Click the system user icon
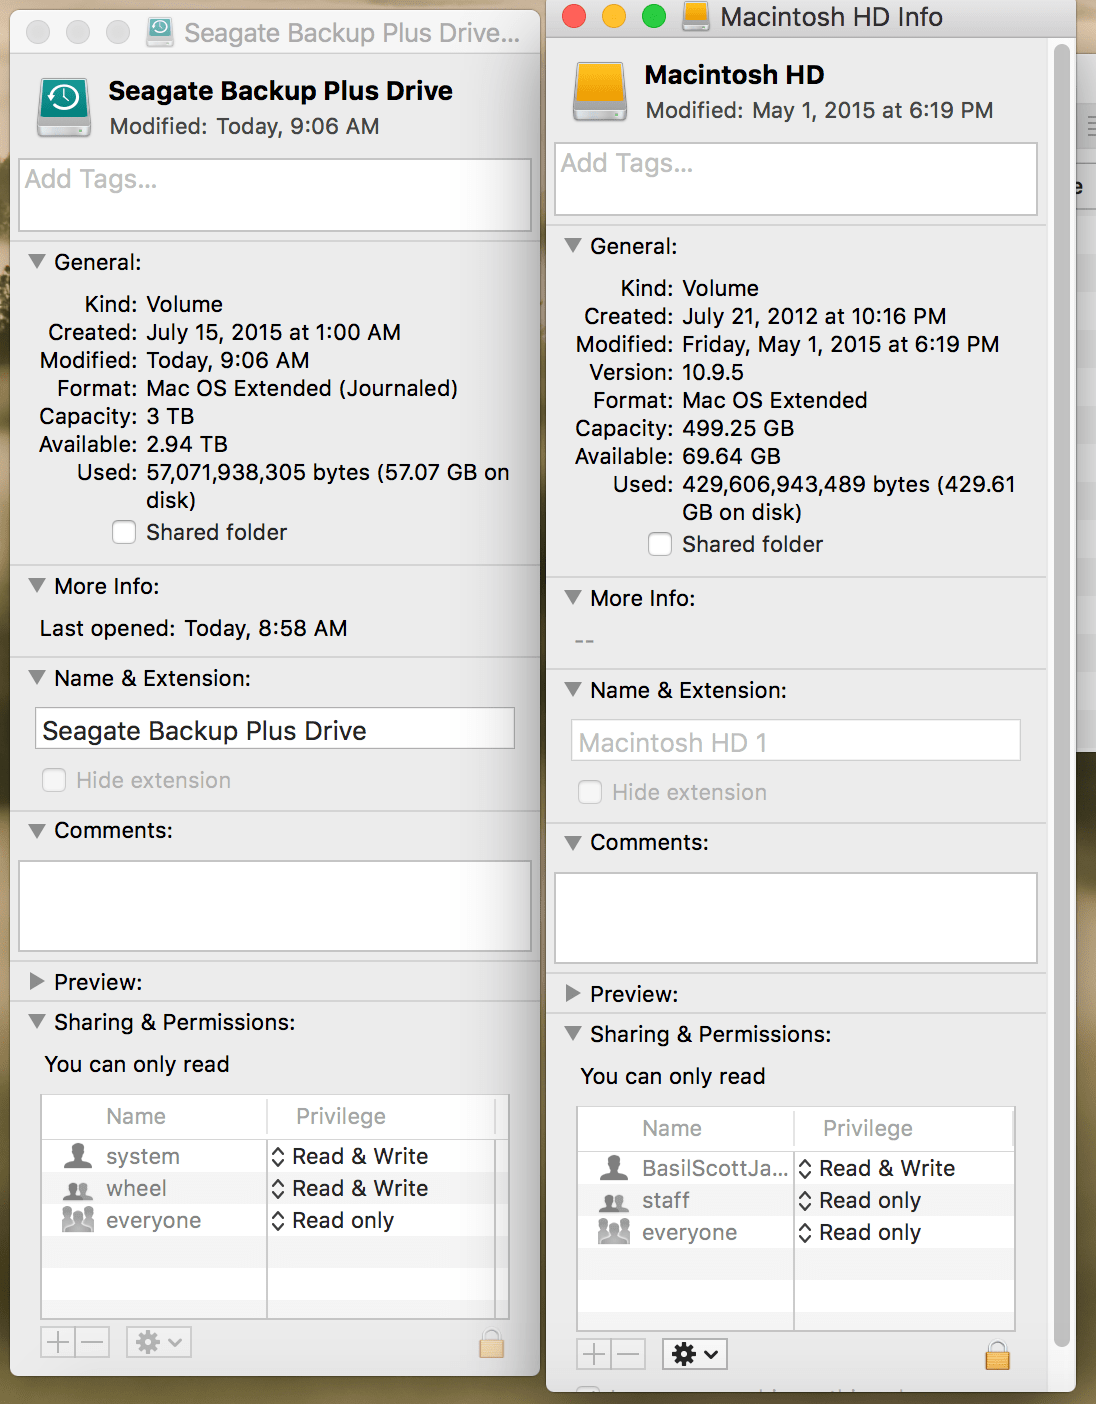 78,1155
